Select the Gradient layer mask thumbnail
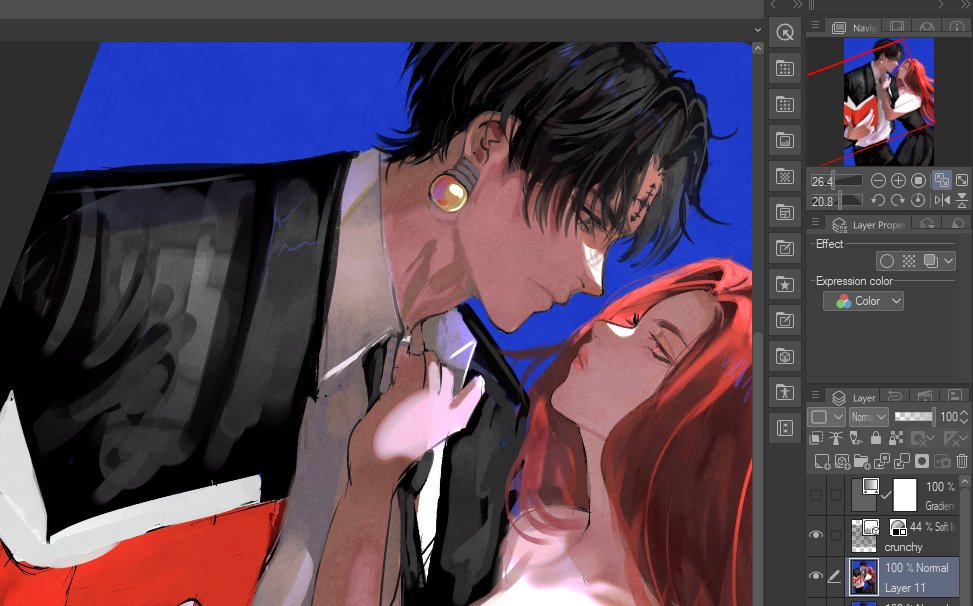This screenshot has width=973, height=606. 904,494
